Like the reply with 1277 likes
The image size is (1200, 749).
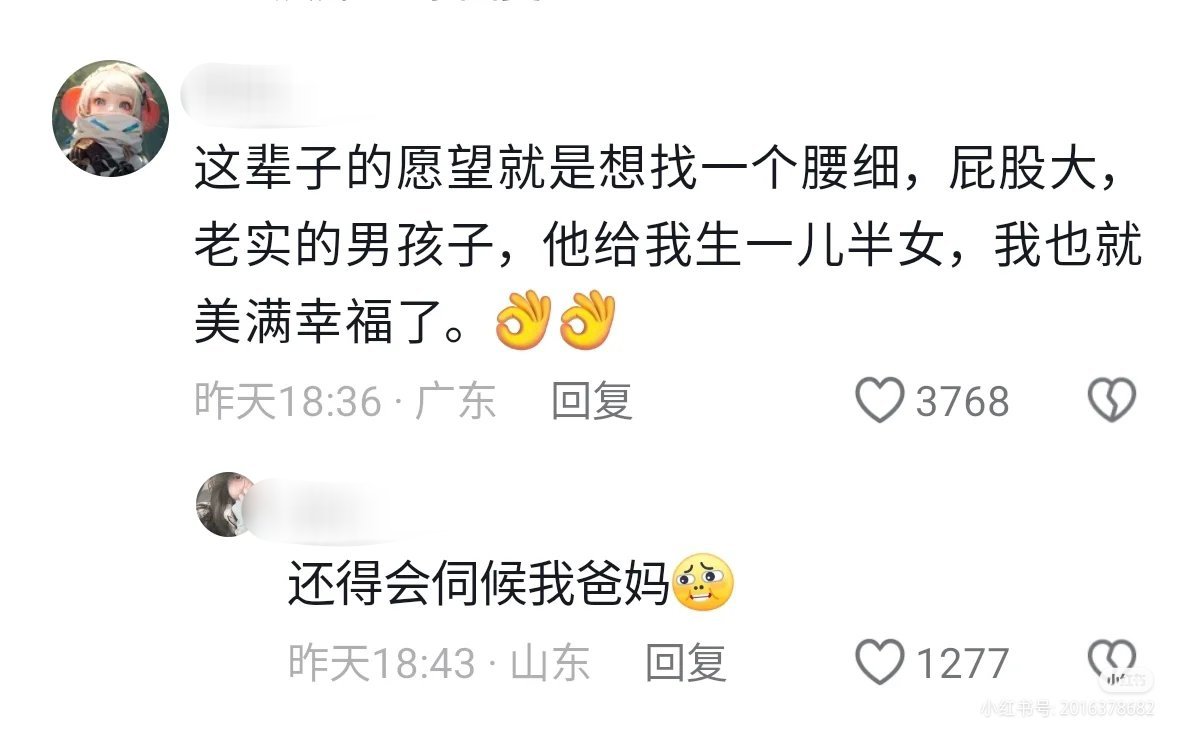880,661
